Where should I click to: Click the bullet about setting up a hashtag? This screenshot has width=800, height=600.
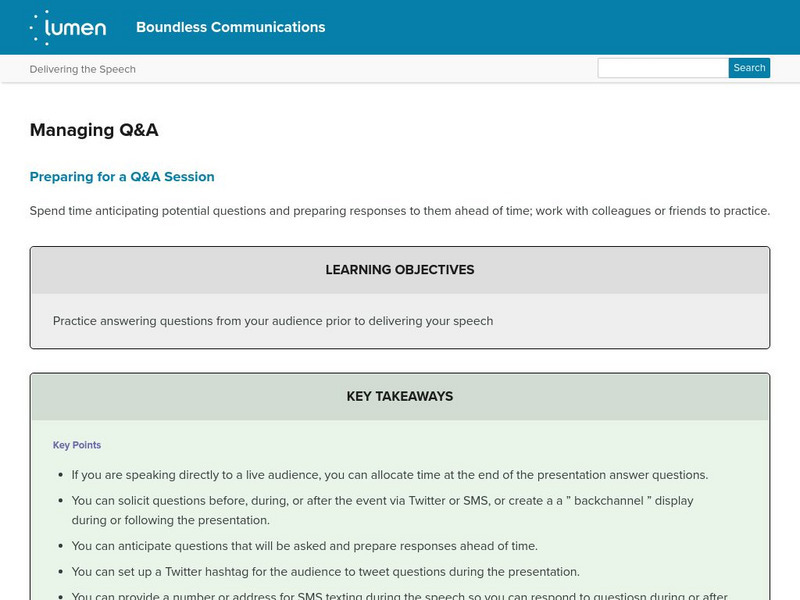[326, 572]
